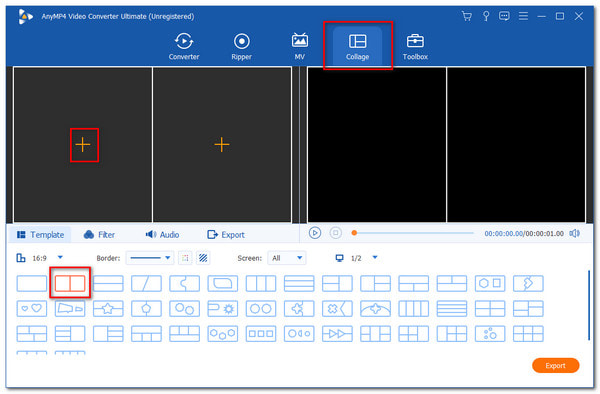600x394 pixels.
Task: Expand the 1/2 display dropdown
Action: click(x=375, y=257)
